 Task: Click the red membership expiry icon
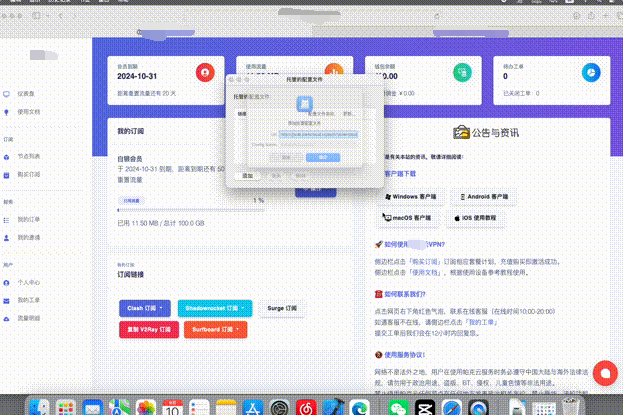205,73
